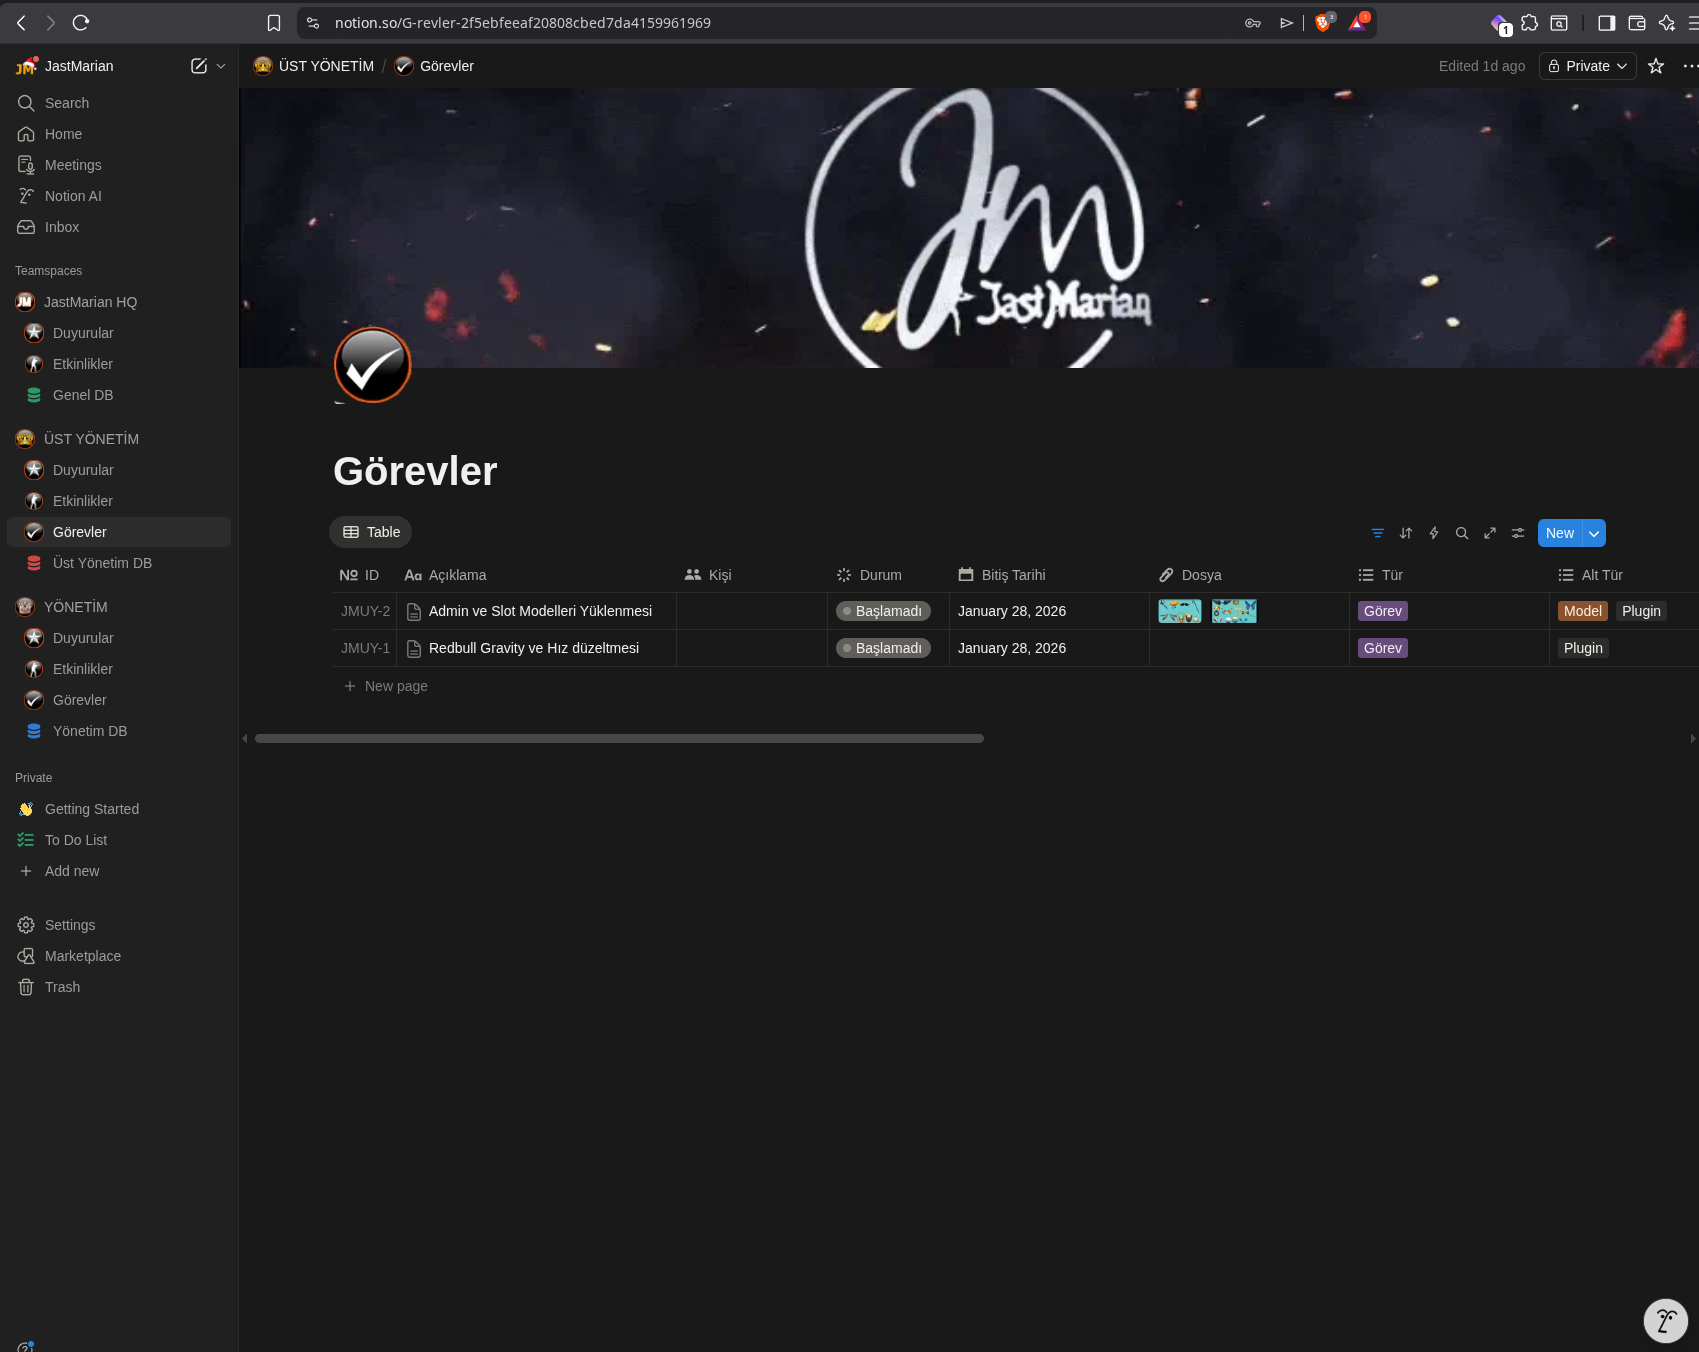1699x1352 pixels.
Task: Open the page icon for Admin ve Slot Modelleri
Action: pyautogui.click(x=414, y=611)
